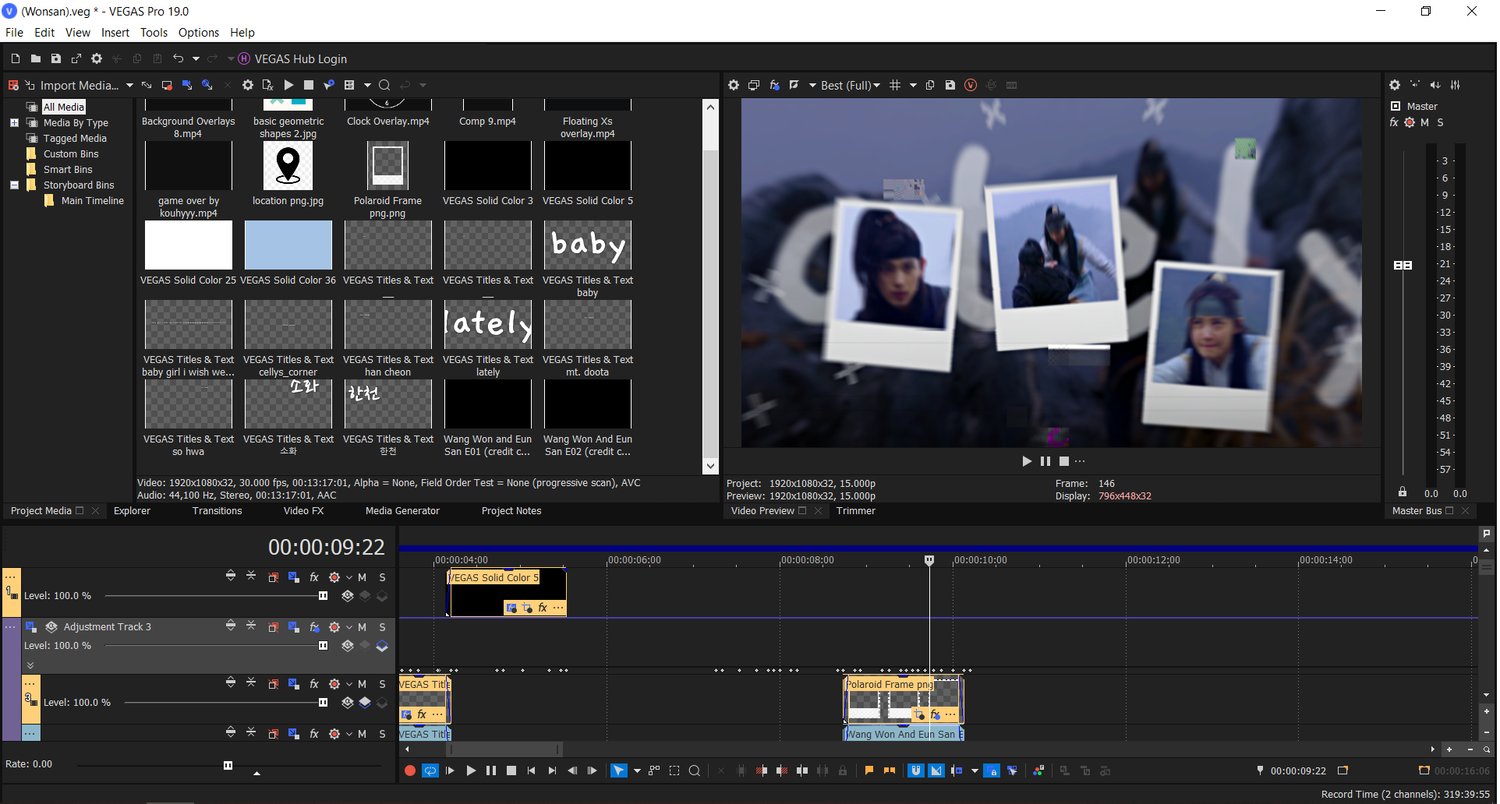Expand the Media By Type node
Viewport: 1500px width, 804px height.
pos(15,123)
